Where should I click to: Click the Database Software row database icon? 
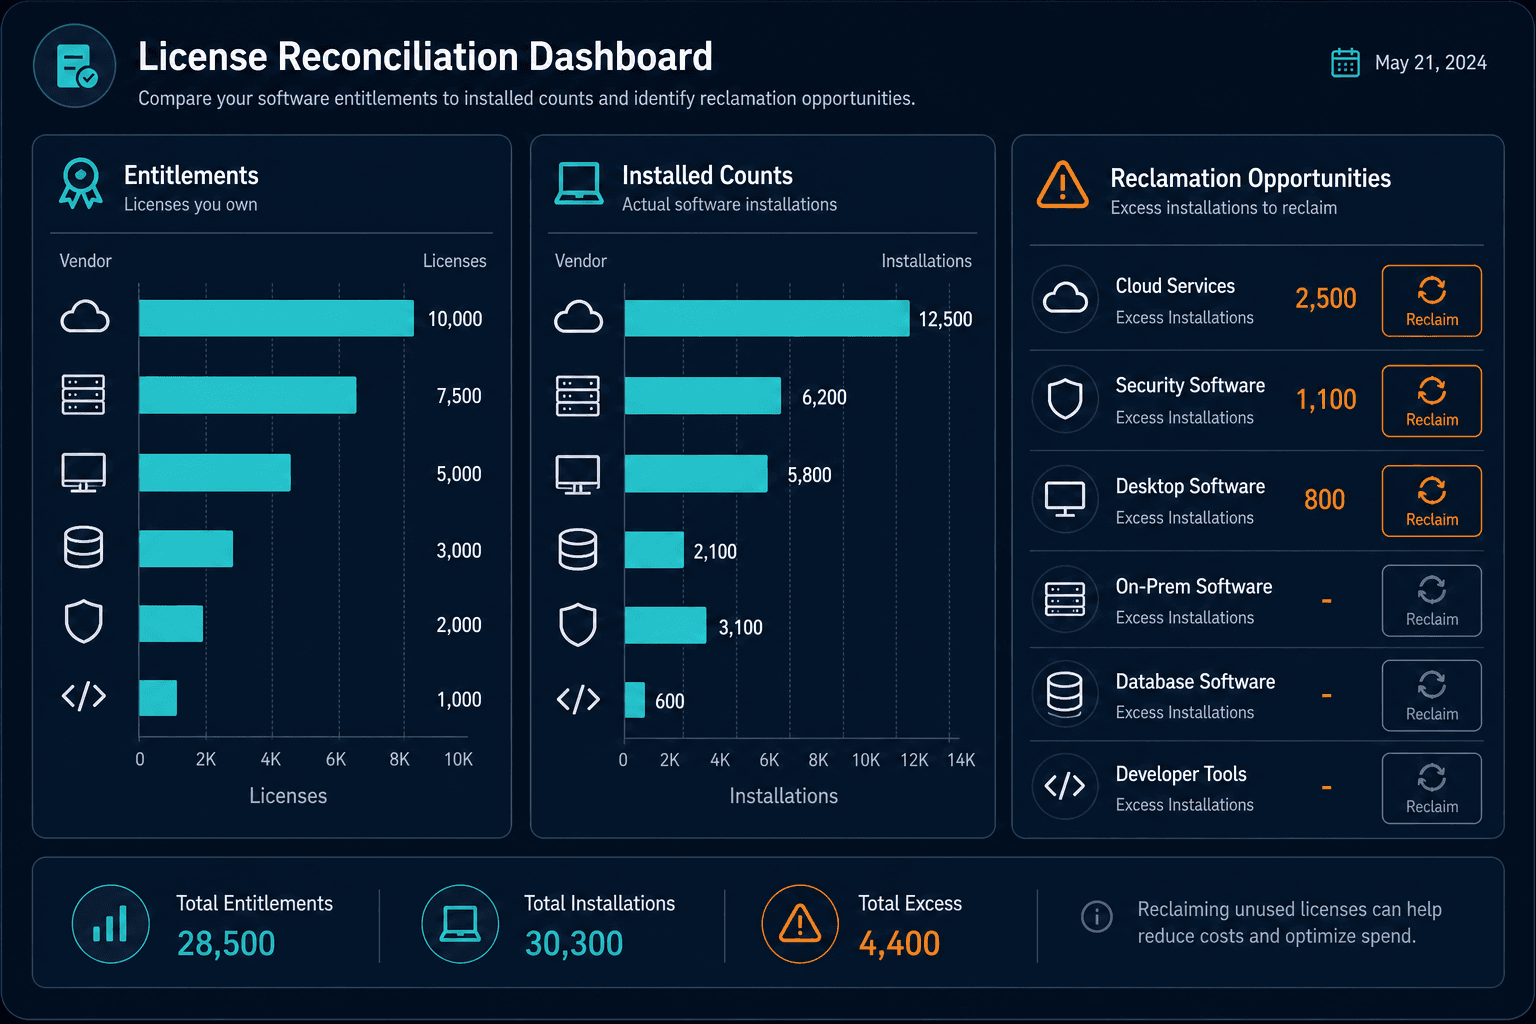[x=1065, y=694]
